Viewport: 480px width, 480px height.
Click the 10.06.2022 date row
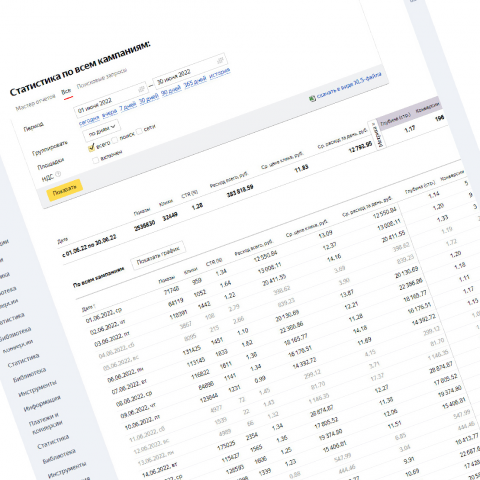point(142,423)
